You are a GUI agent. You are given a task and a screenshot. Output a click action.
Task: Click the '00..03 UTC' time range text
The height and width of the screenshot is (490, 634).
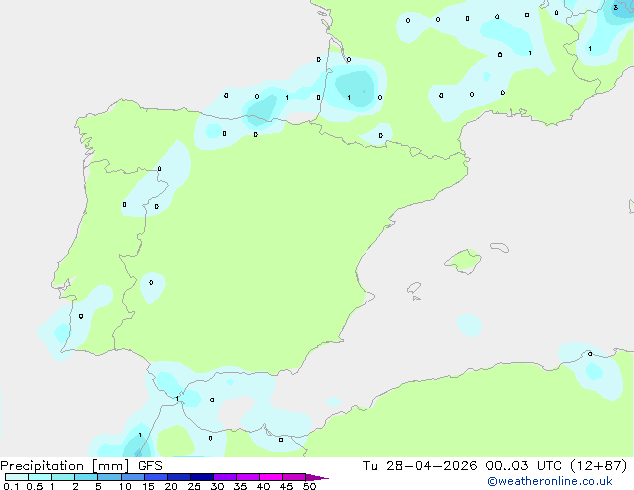point(523,466)
